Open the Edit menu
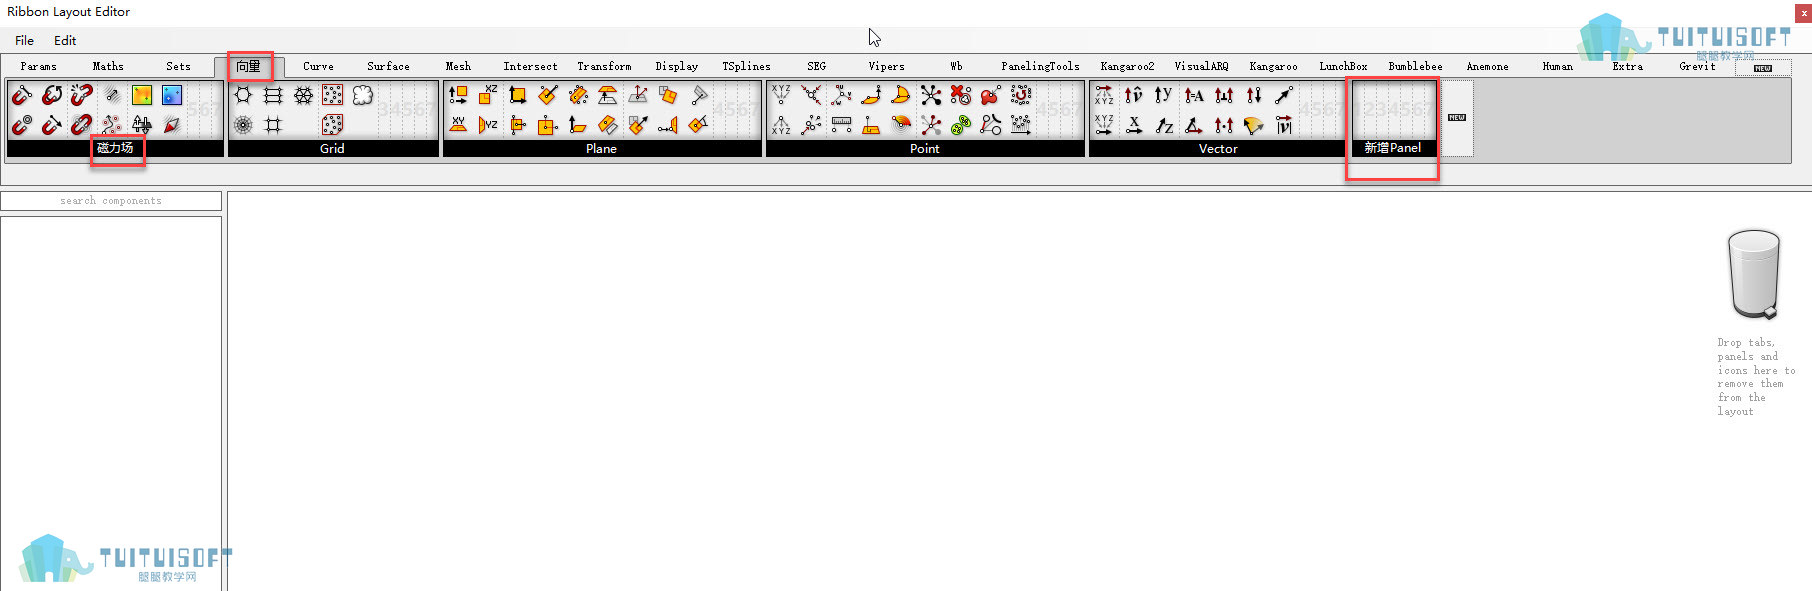Screen dimensions: 1812x591 [x=65, y=41]
